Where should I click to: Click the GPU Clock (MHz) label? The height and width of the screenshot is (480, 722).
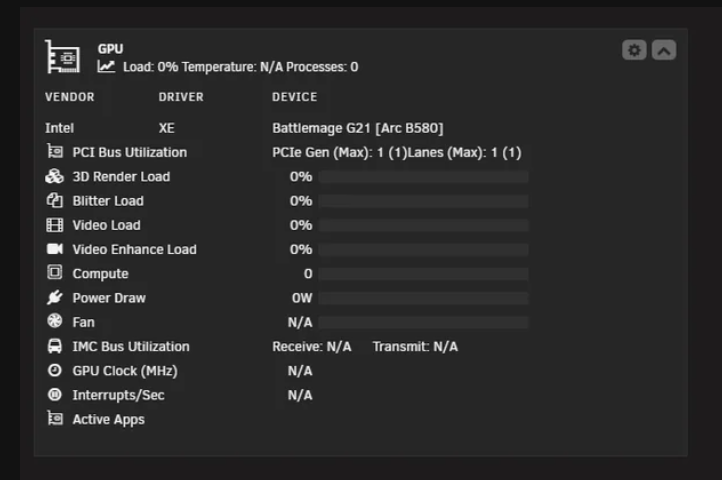click(125, 371)
